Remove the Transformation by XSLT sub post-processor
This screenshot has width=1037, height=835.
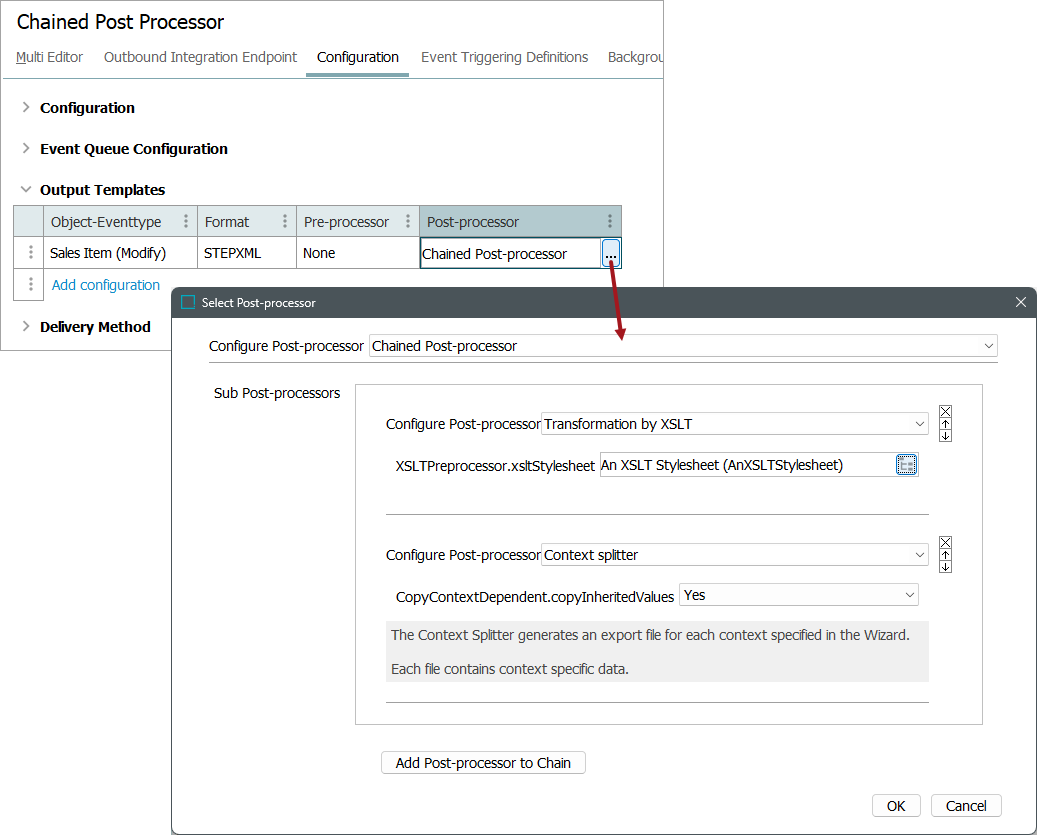click(x=945, y=411)
